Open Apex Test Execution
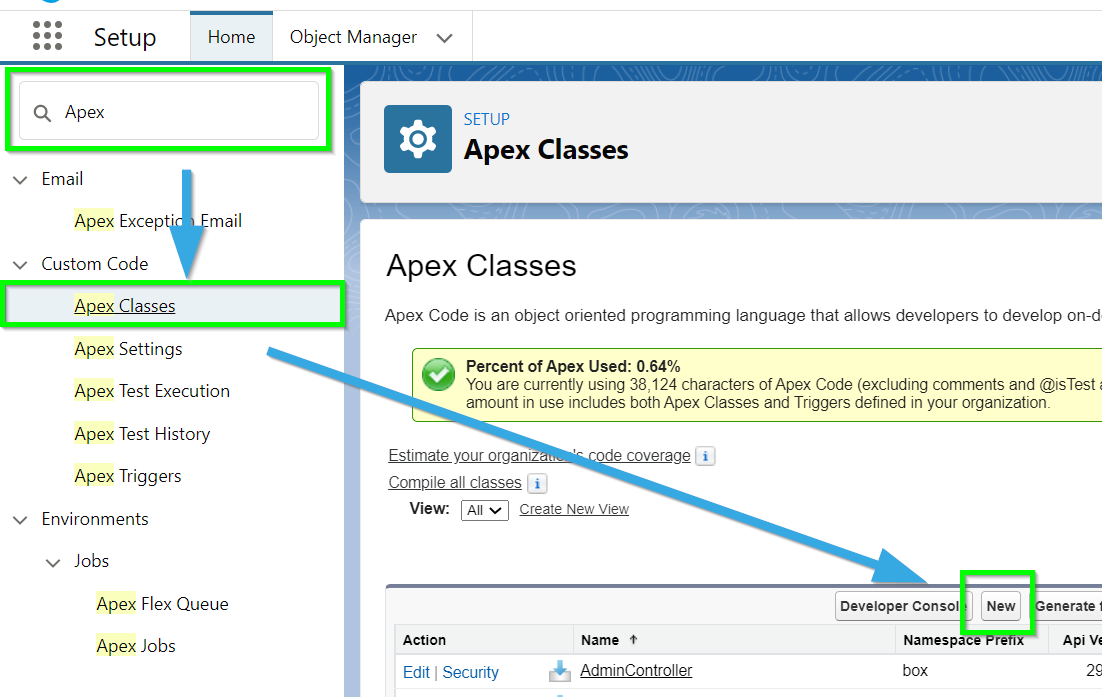The height and width of the screenshot is (697, 1102). 153,391
